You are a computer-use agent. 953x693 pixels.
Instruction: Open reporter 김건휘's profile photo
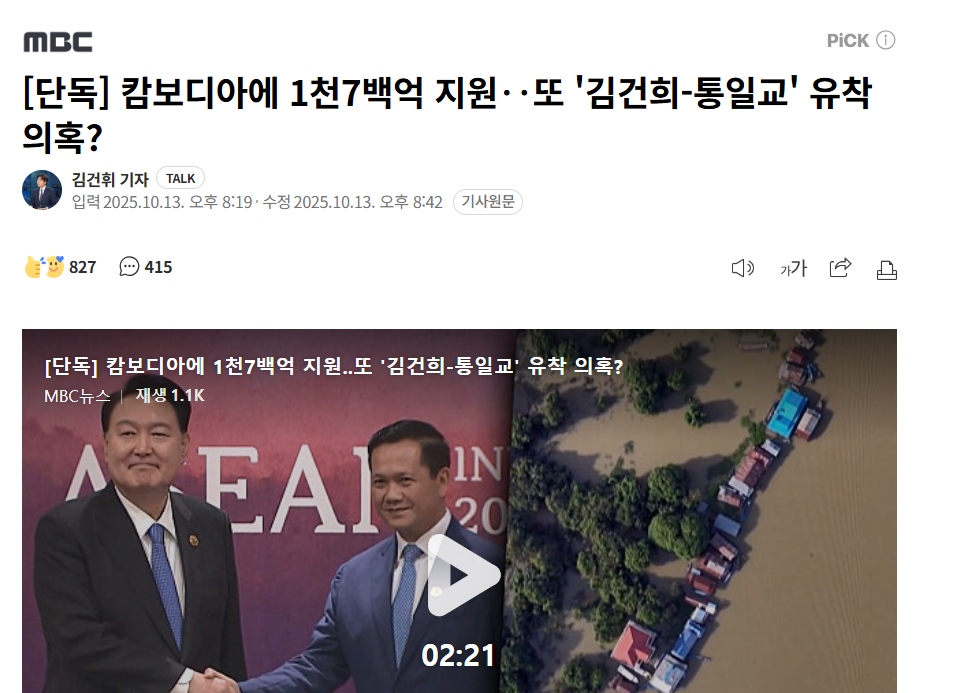42,190
